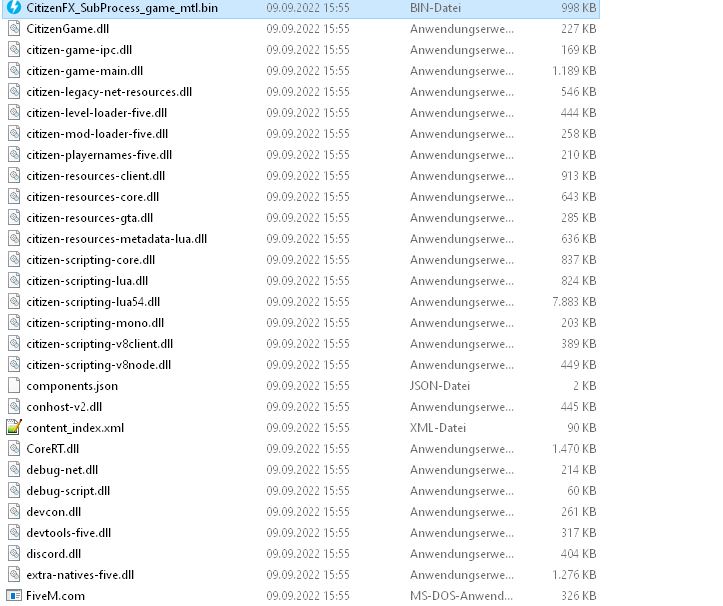Screen dimensions: 723x606
Task: Click the 7.883 KB size value
Action: pyautogui.click(x=574, y=302)
